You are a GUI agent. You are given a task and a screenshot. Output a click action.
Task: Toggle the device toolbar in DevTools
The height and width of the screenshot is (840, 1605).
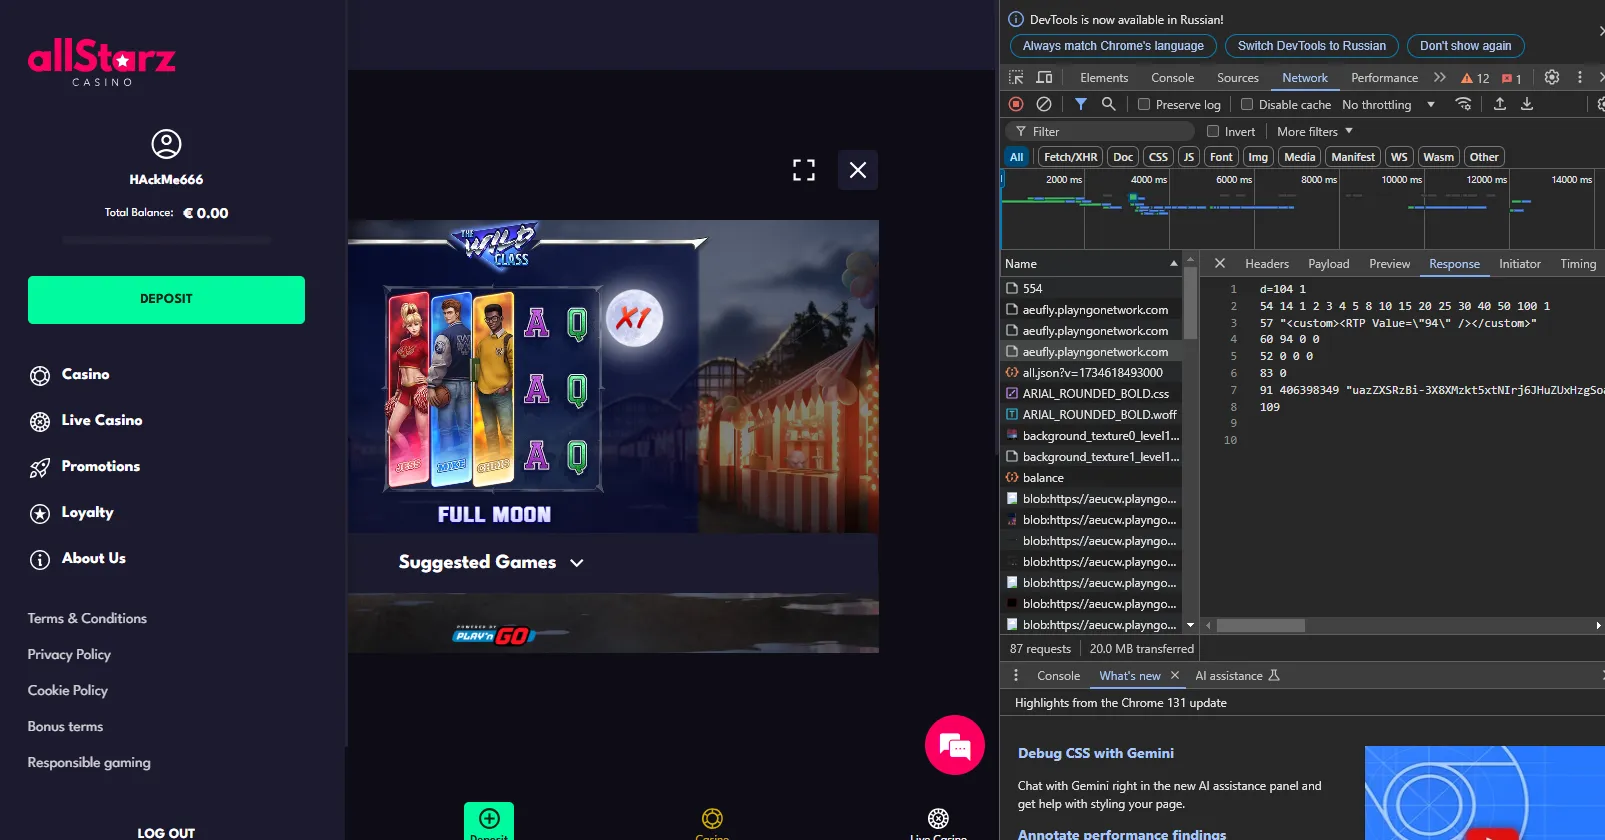(x=1044, y=78)
